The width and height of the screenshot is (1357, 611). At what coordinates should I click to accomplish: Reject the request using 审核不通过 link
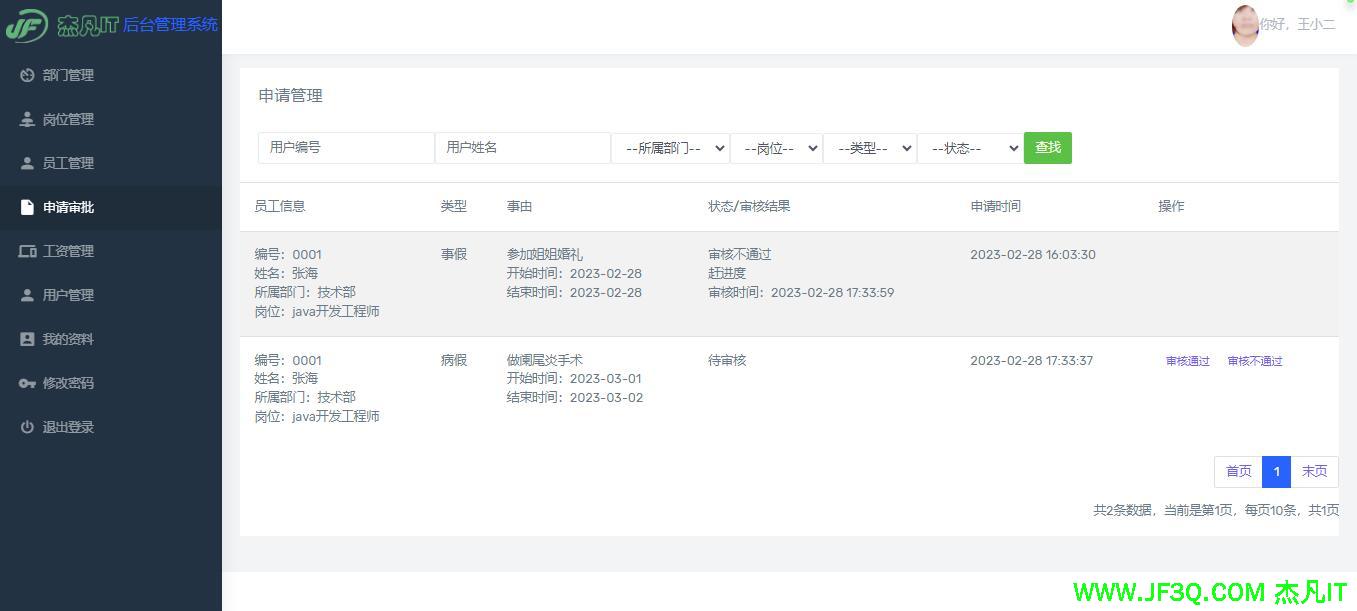(x=1254, y=361)
